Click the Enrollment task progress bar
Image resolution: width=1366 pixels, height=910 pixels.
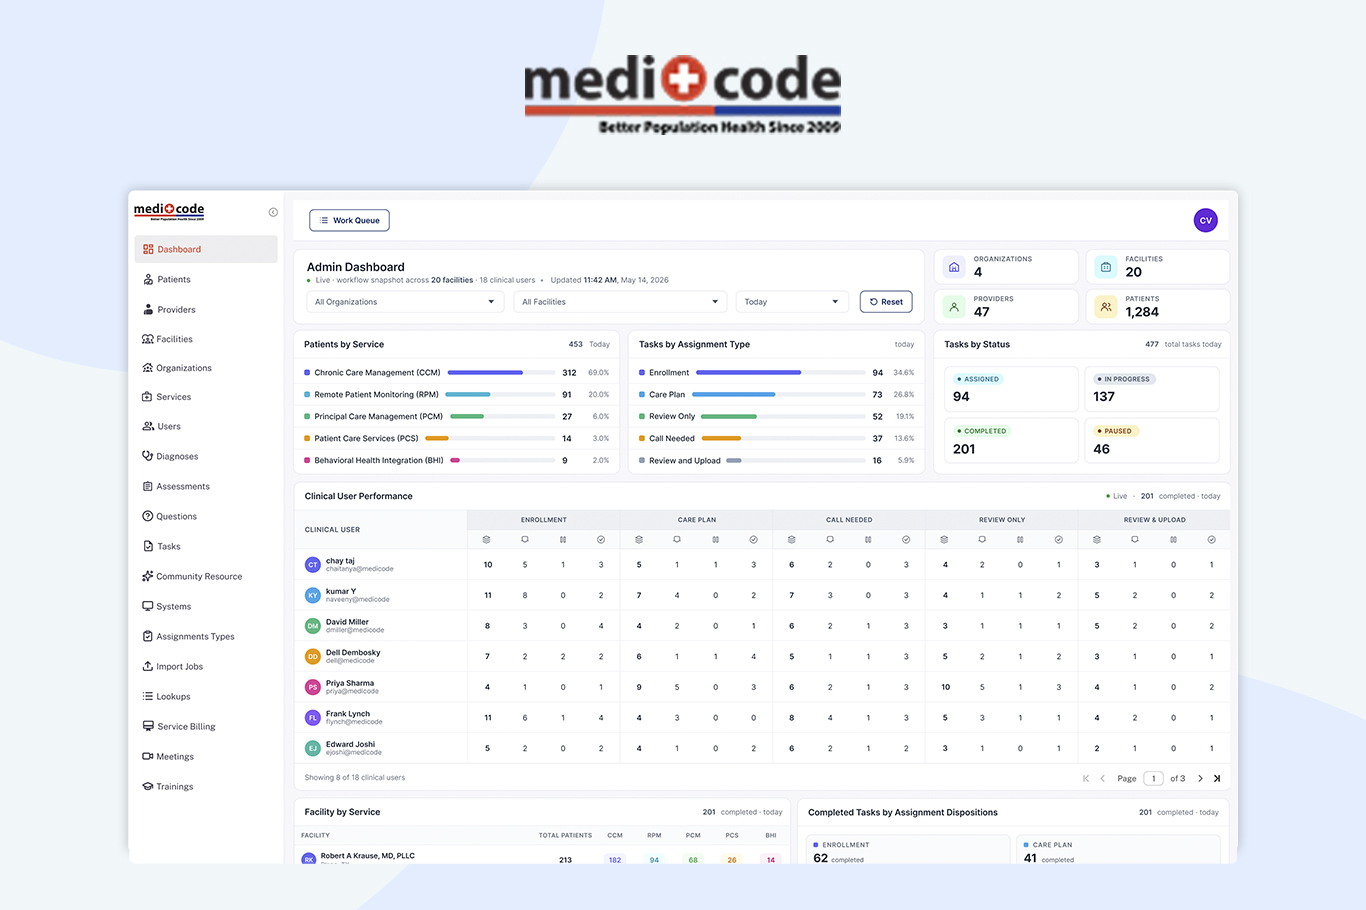click(780, 373)
